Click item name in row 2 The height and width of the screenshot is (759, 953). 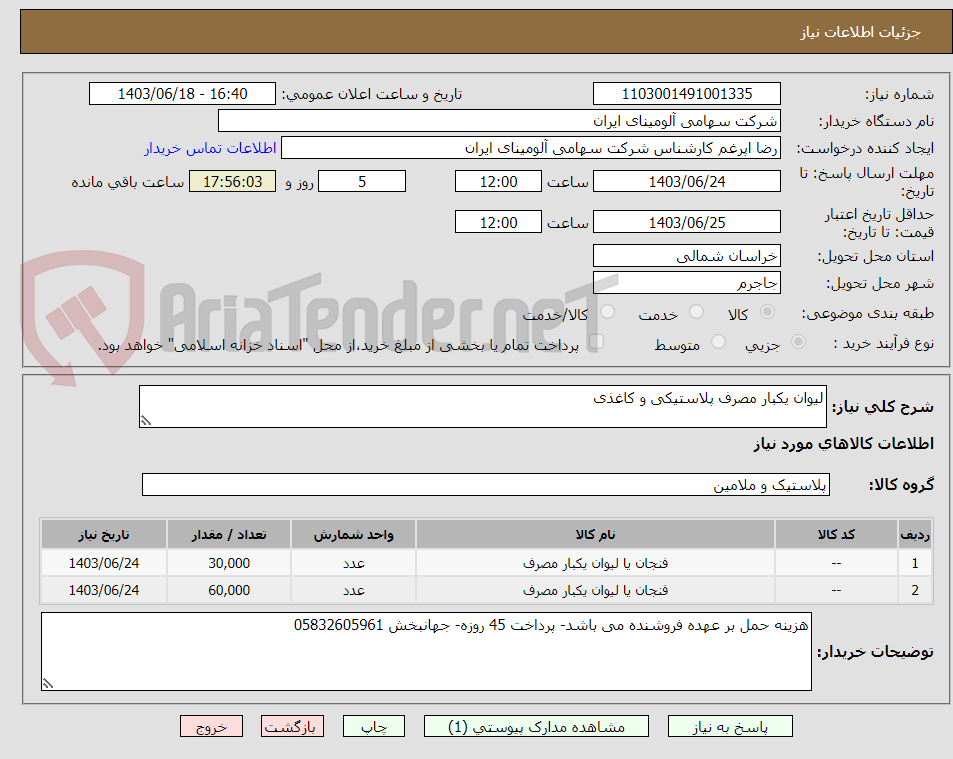point(596,590)
